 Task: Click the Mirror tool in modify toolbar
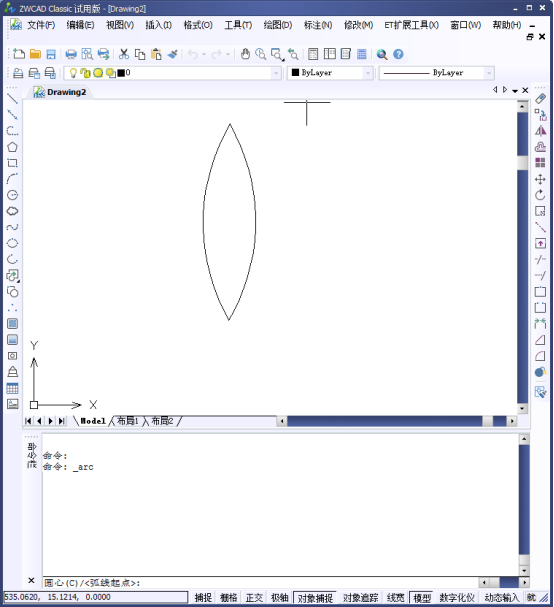(540, 131)
